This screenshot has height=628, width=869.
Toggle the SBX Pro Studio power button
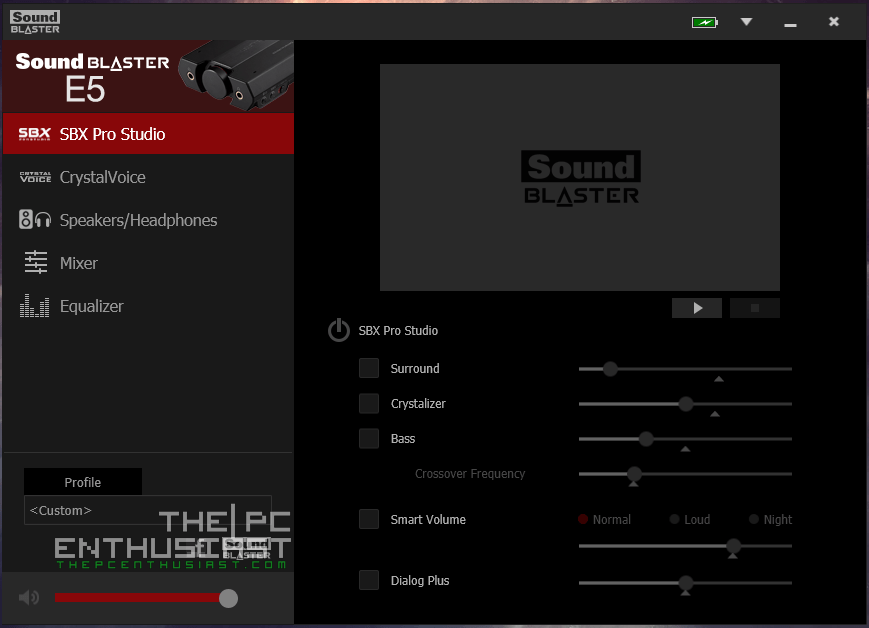point(339,330)
